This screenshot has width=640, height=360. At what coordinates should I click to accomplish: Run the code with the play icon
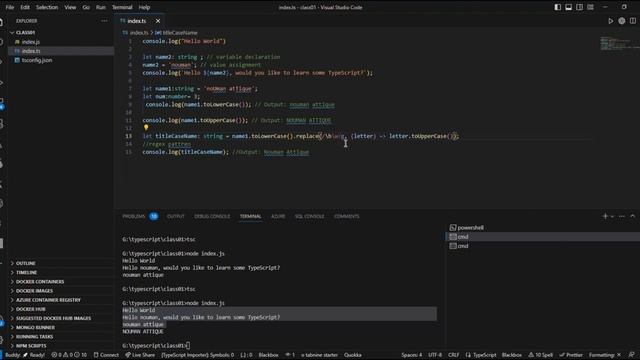click(611, 21)
